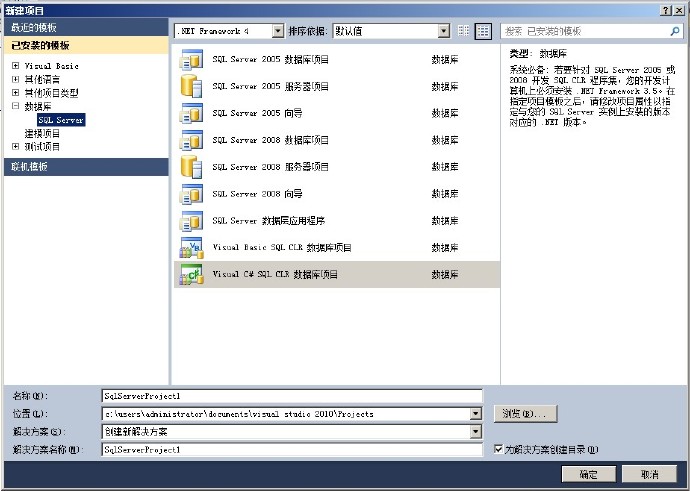Click the 解决方案名称 input field
The height and width of the screenshot is (491, 690).
[x=292, y=450]
